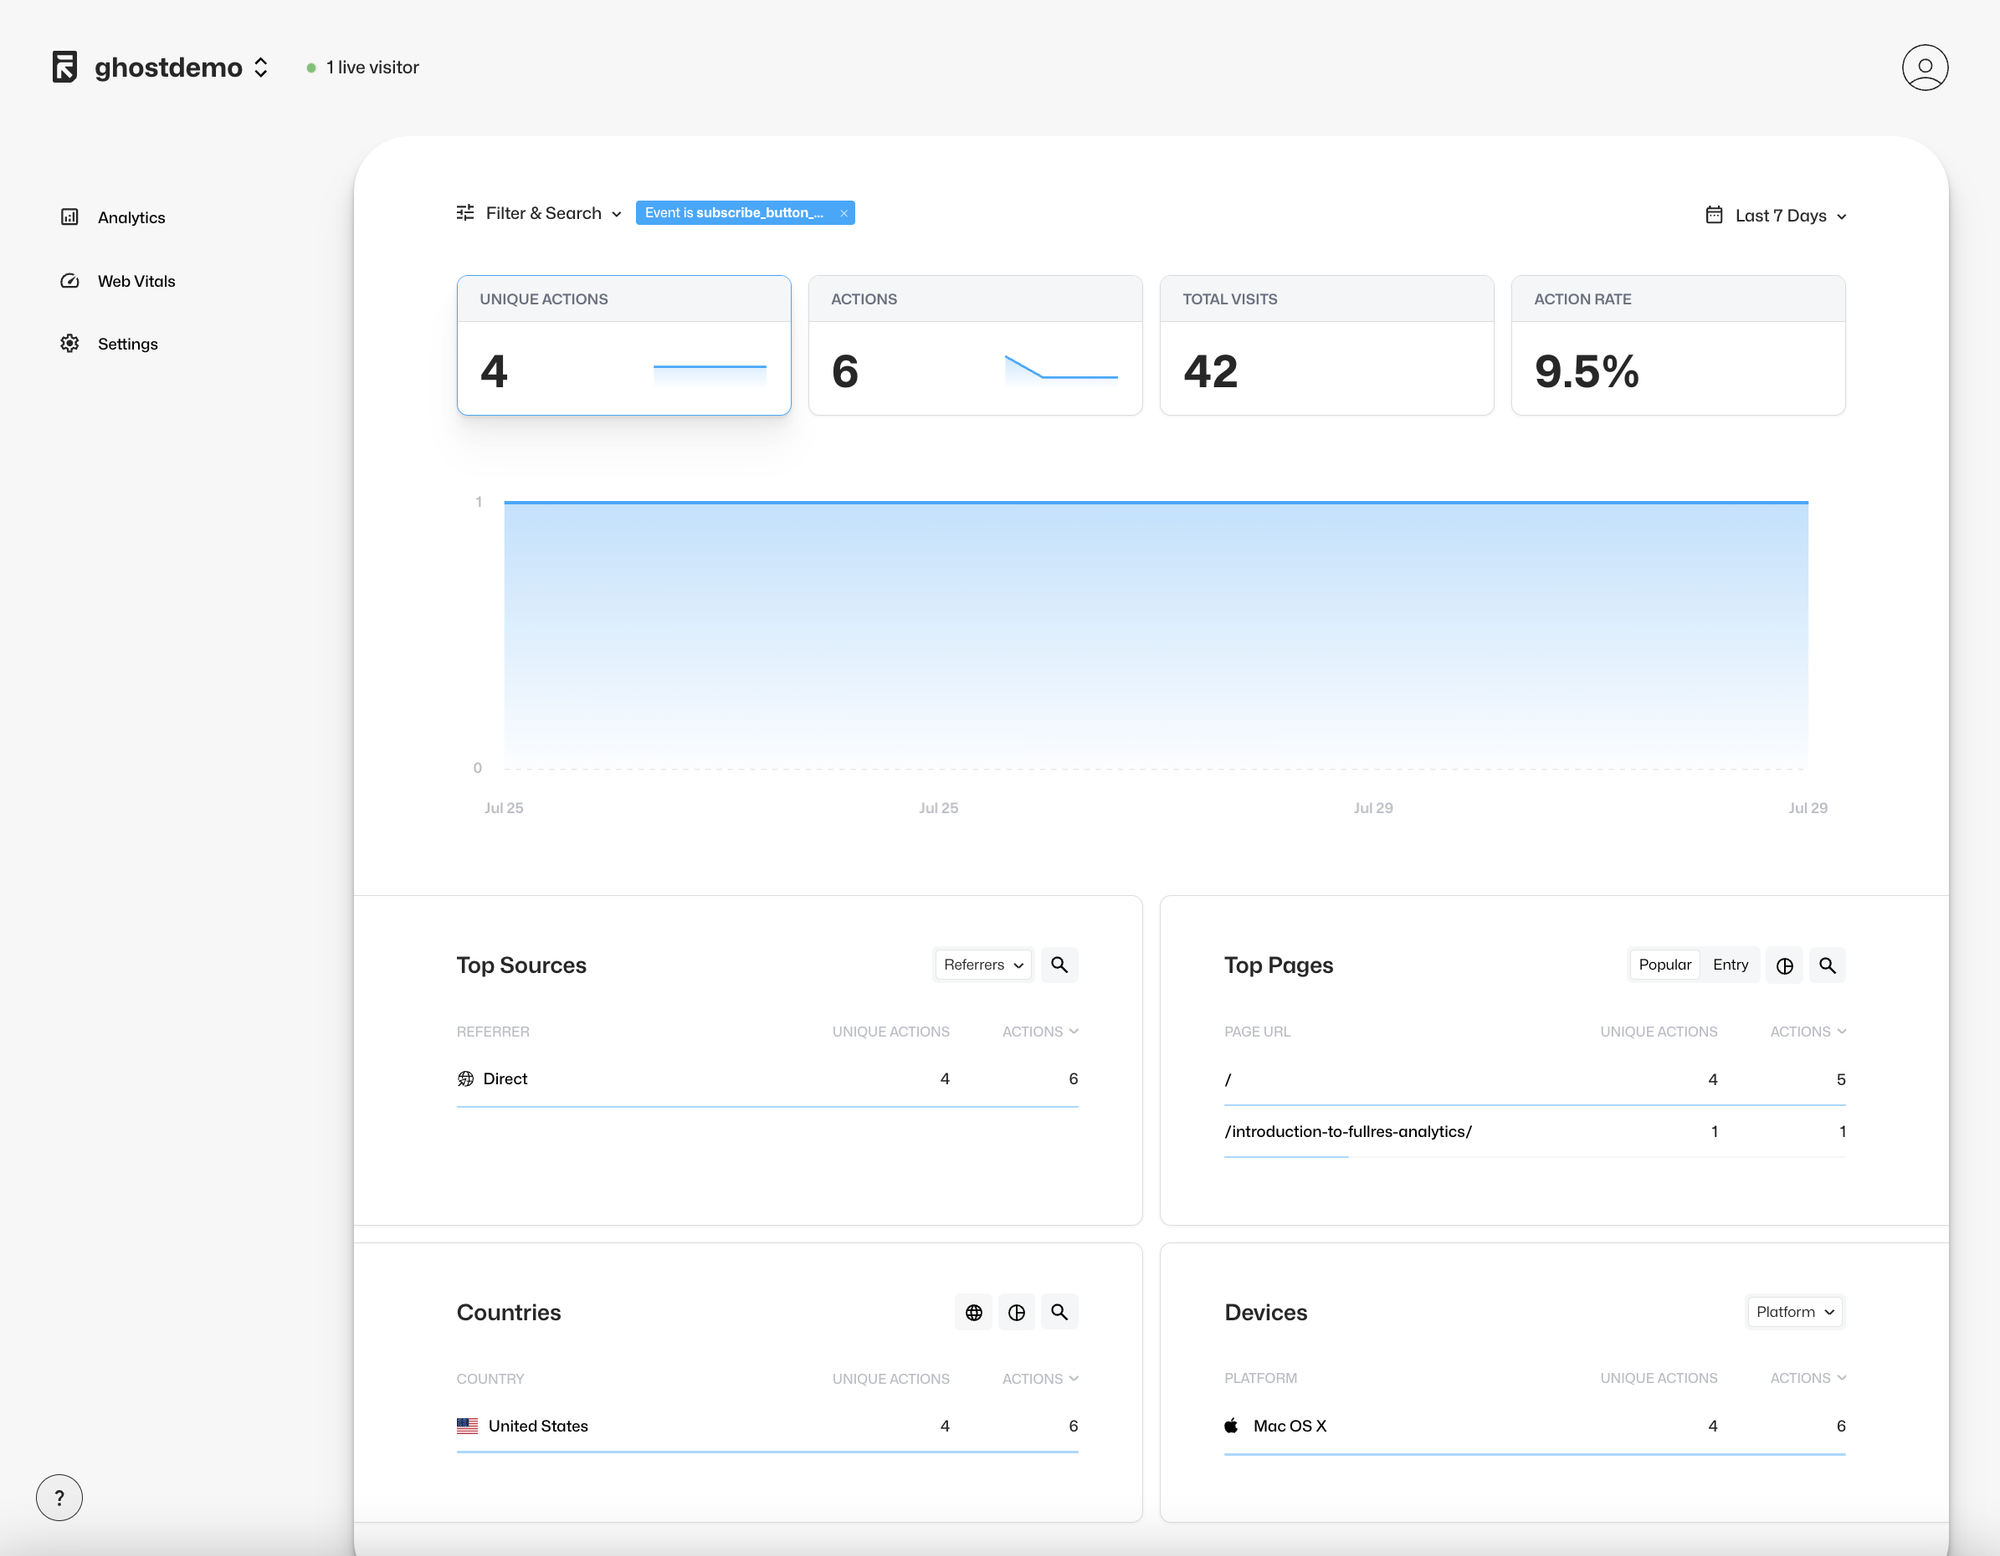Remove the subscribe_button event filter

(x=844, y=213)
